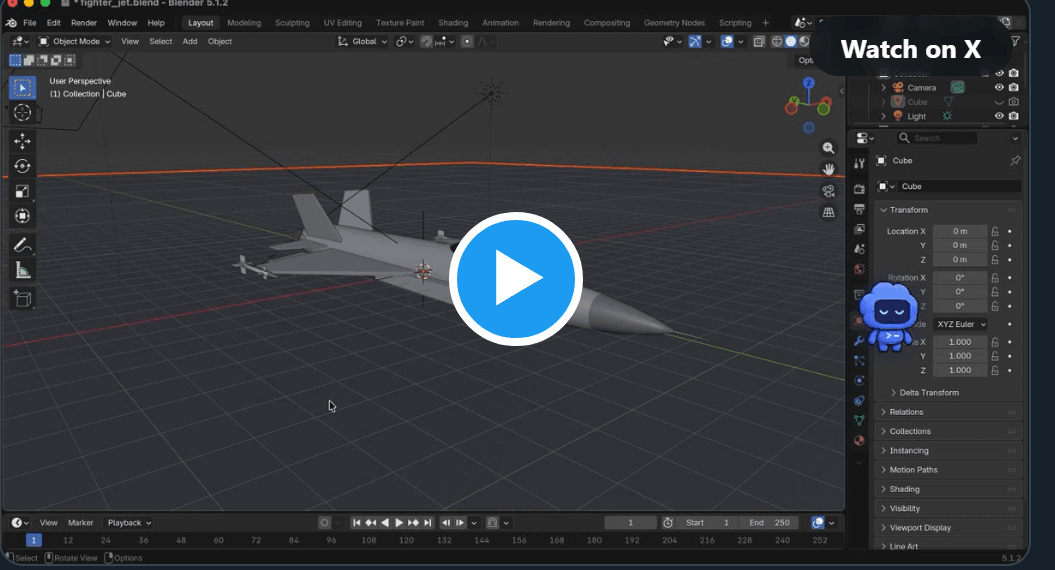Click the properties Search field
1055x570 pixels.
tap(937, 138)
